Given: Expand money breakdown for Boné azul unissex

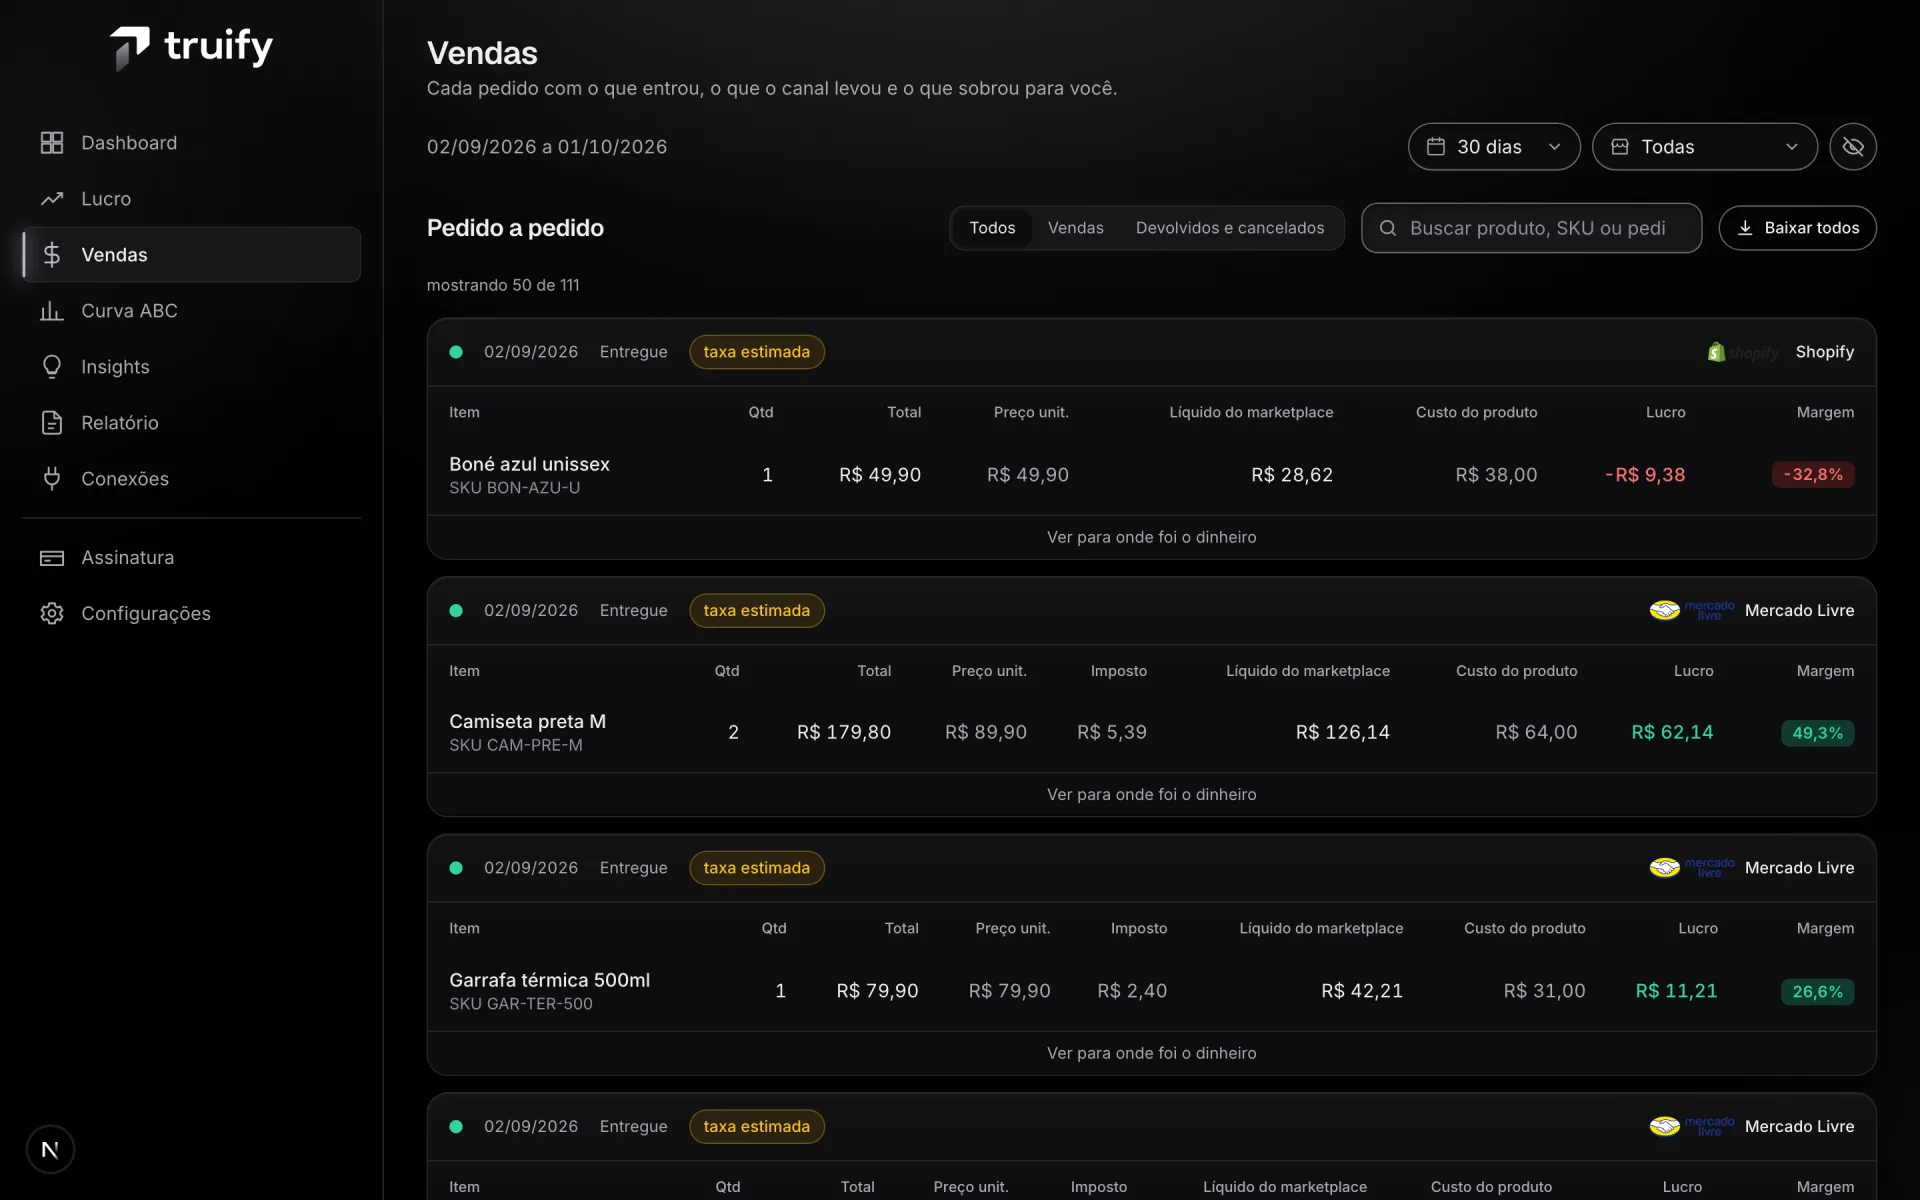Looking at the screenshot, I should [1151, 537].
